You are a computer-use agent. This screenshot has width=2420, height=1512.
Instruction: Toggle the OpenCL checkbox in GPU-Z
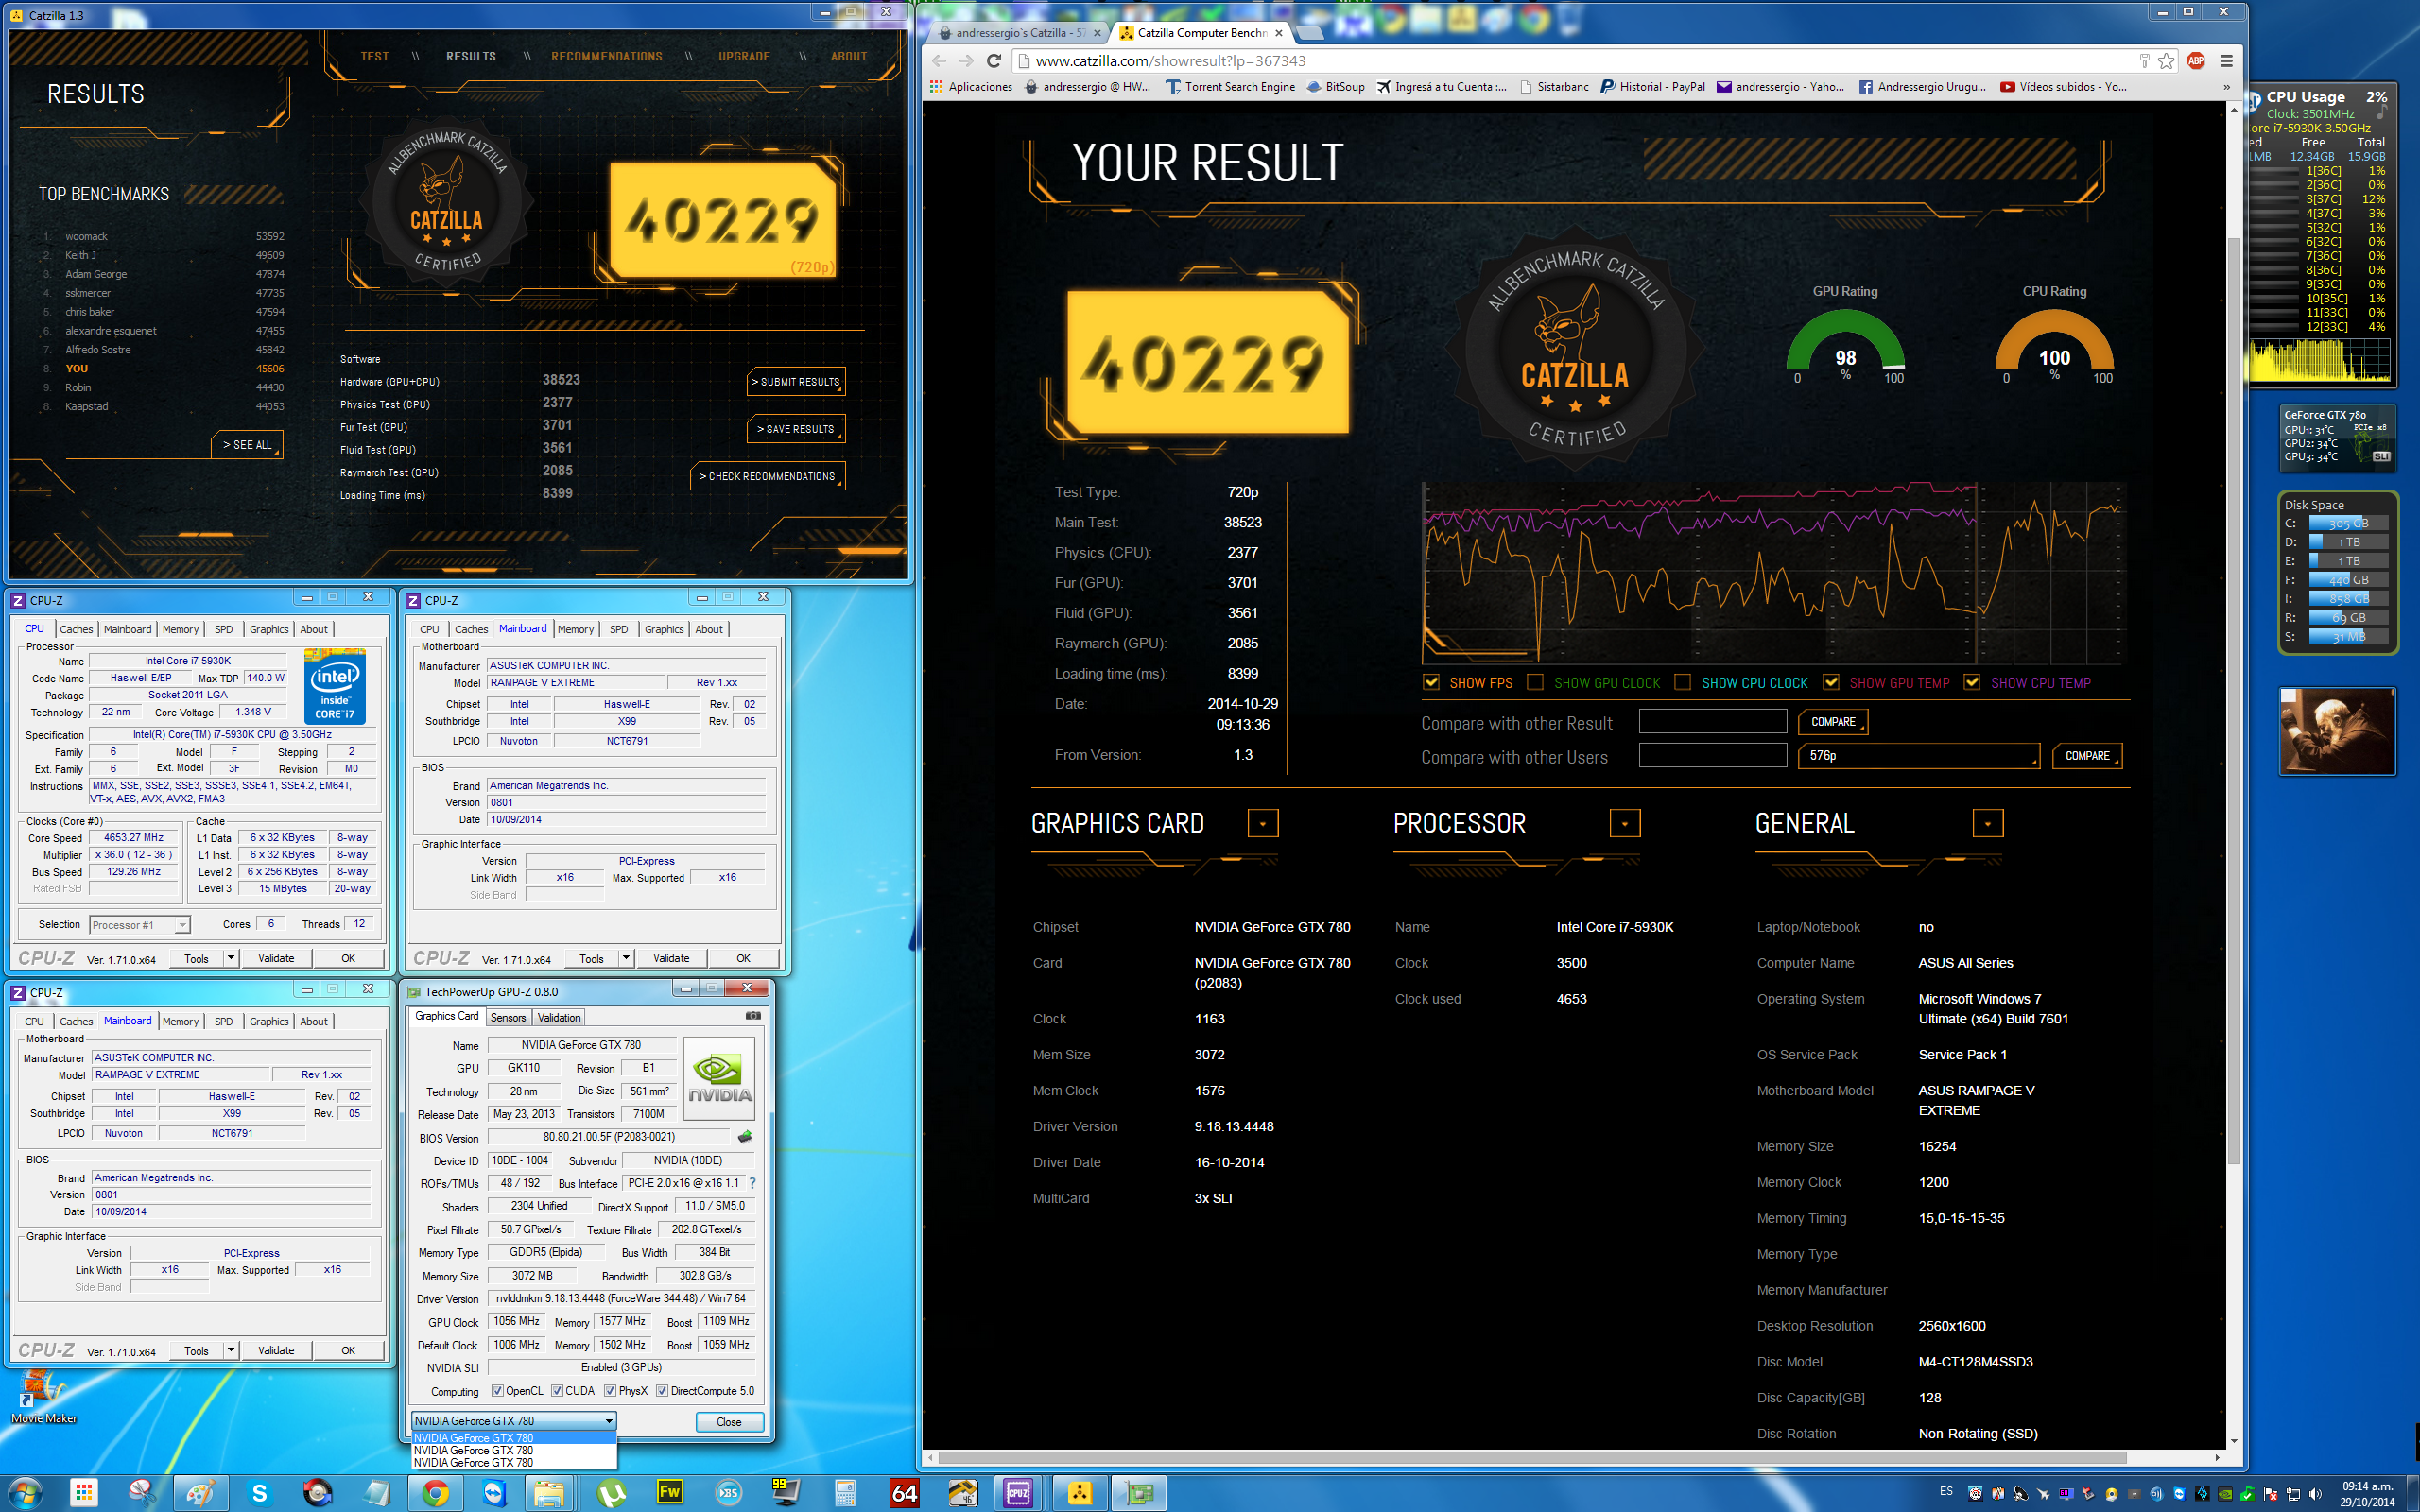[497, 1391]
